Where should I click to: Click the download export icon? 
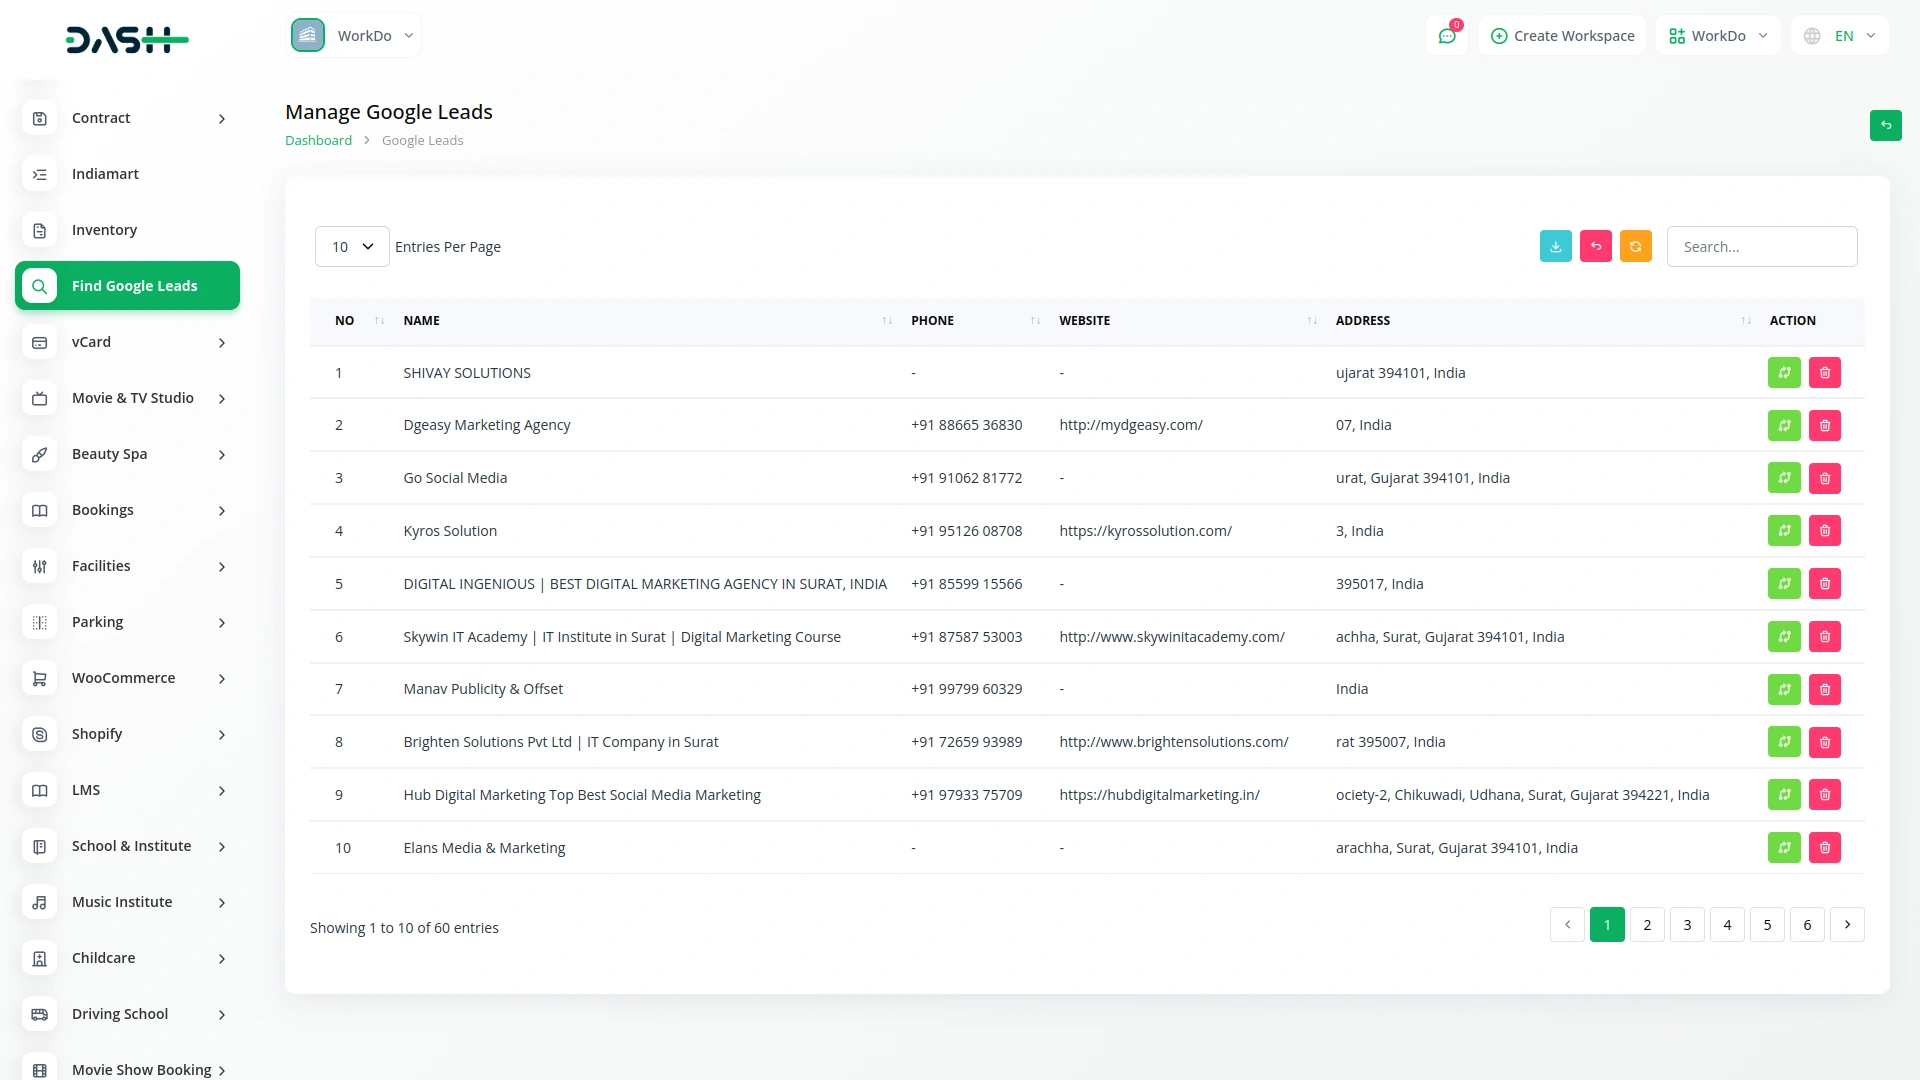[1555, 246]
